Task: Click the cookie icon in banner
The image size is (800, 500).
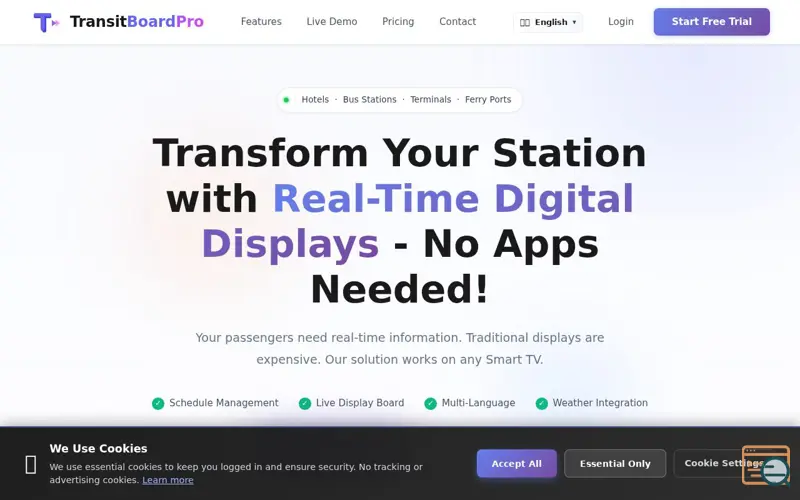Action: (x=31, y=464)
